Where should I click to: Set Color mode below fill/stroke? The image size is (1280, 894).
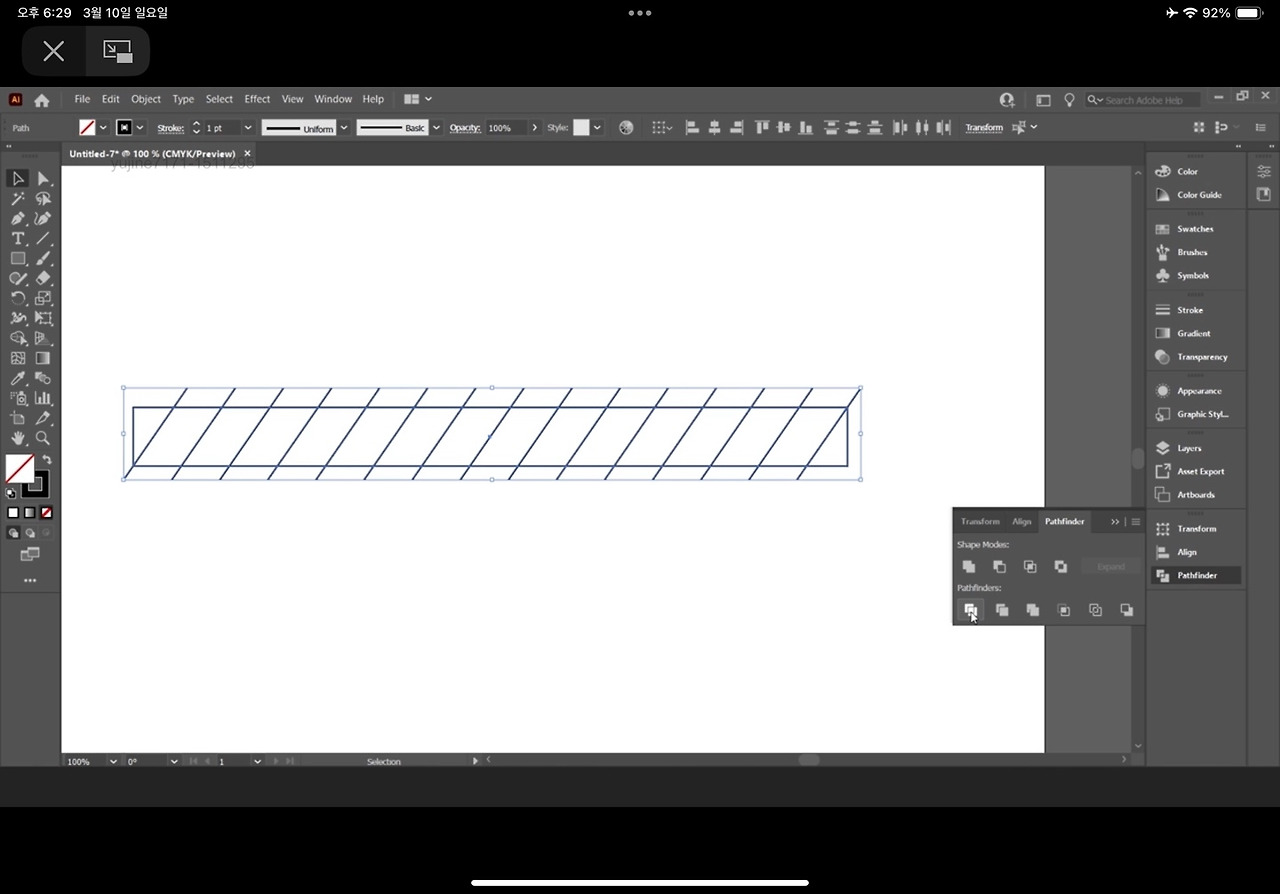point(13,513)
